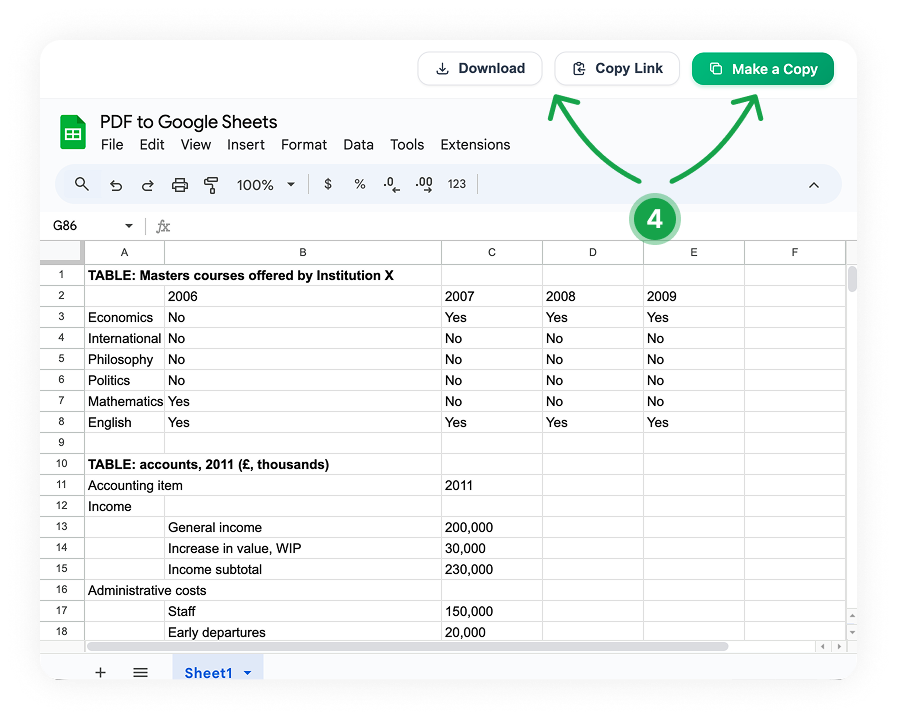Open the Sheet1 tab menu arrow
The height and width of the screenshot is (720, 897).
coord(246,673)
